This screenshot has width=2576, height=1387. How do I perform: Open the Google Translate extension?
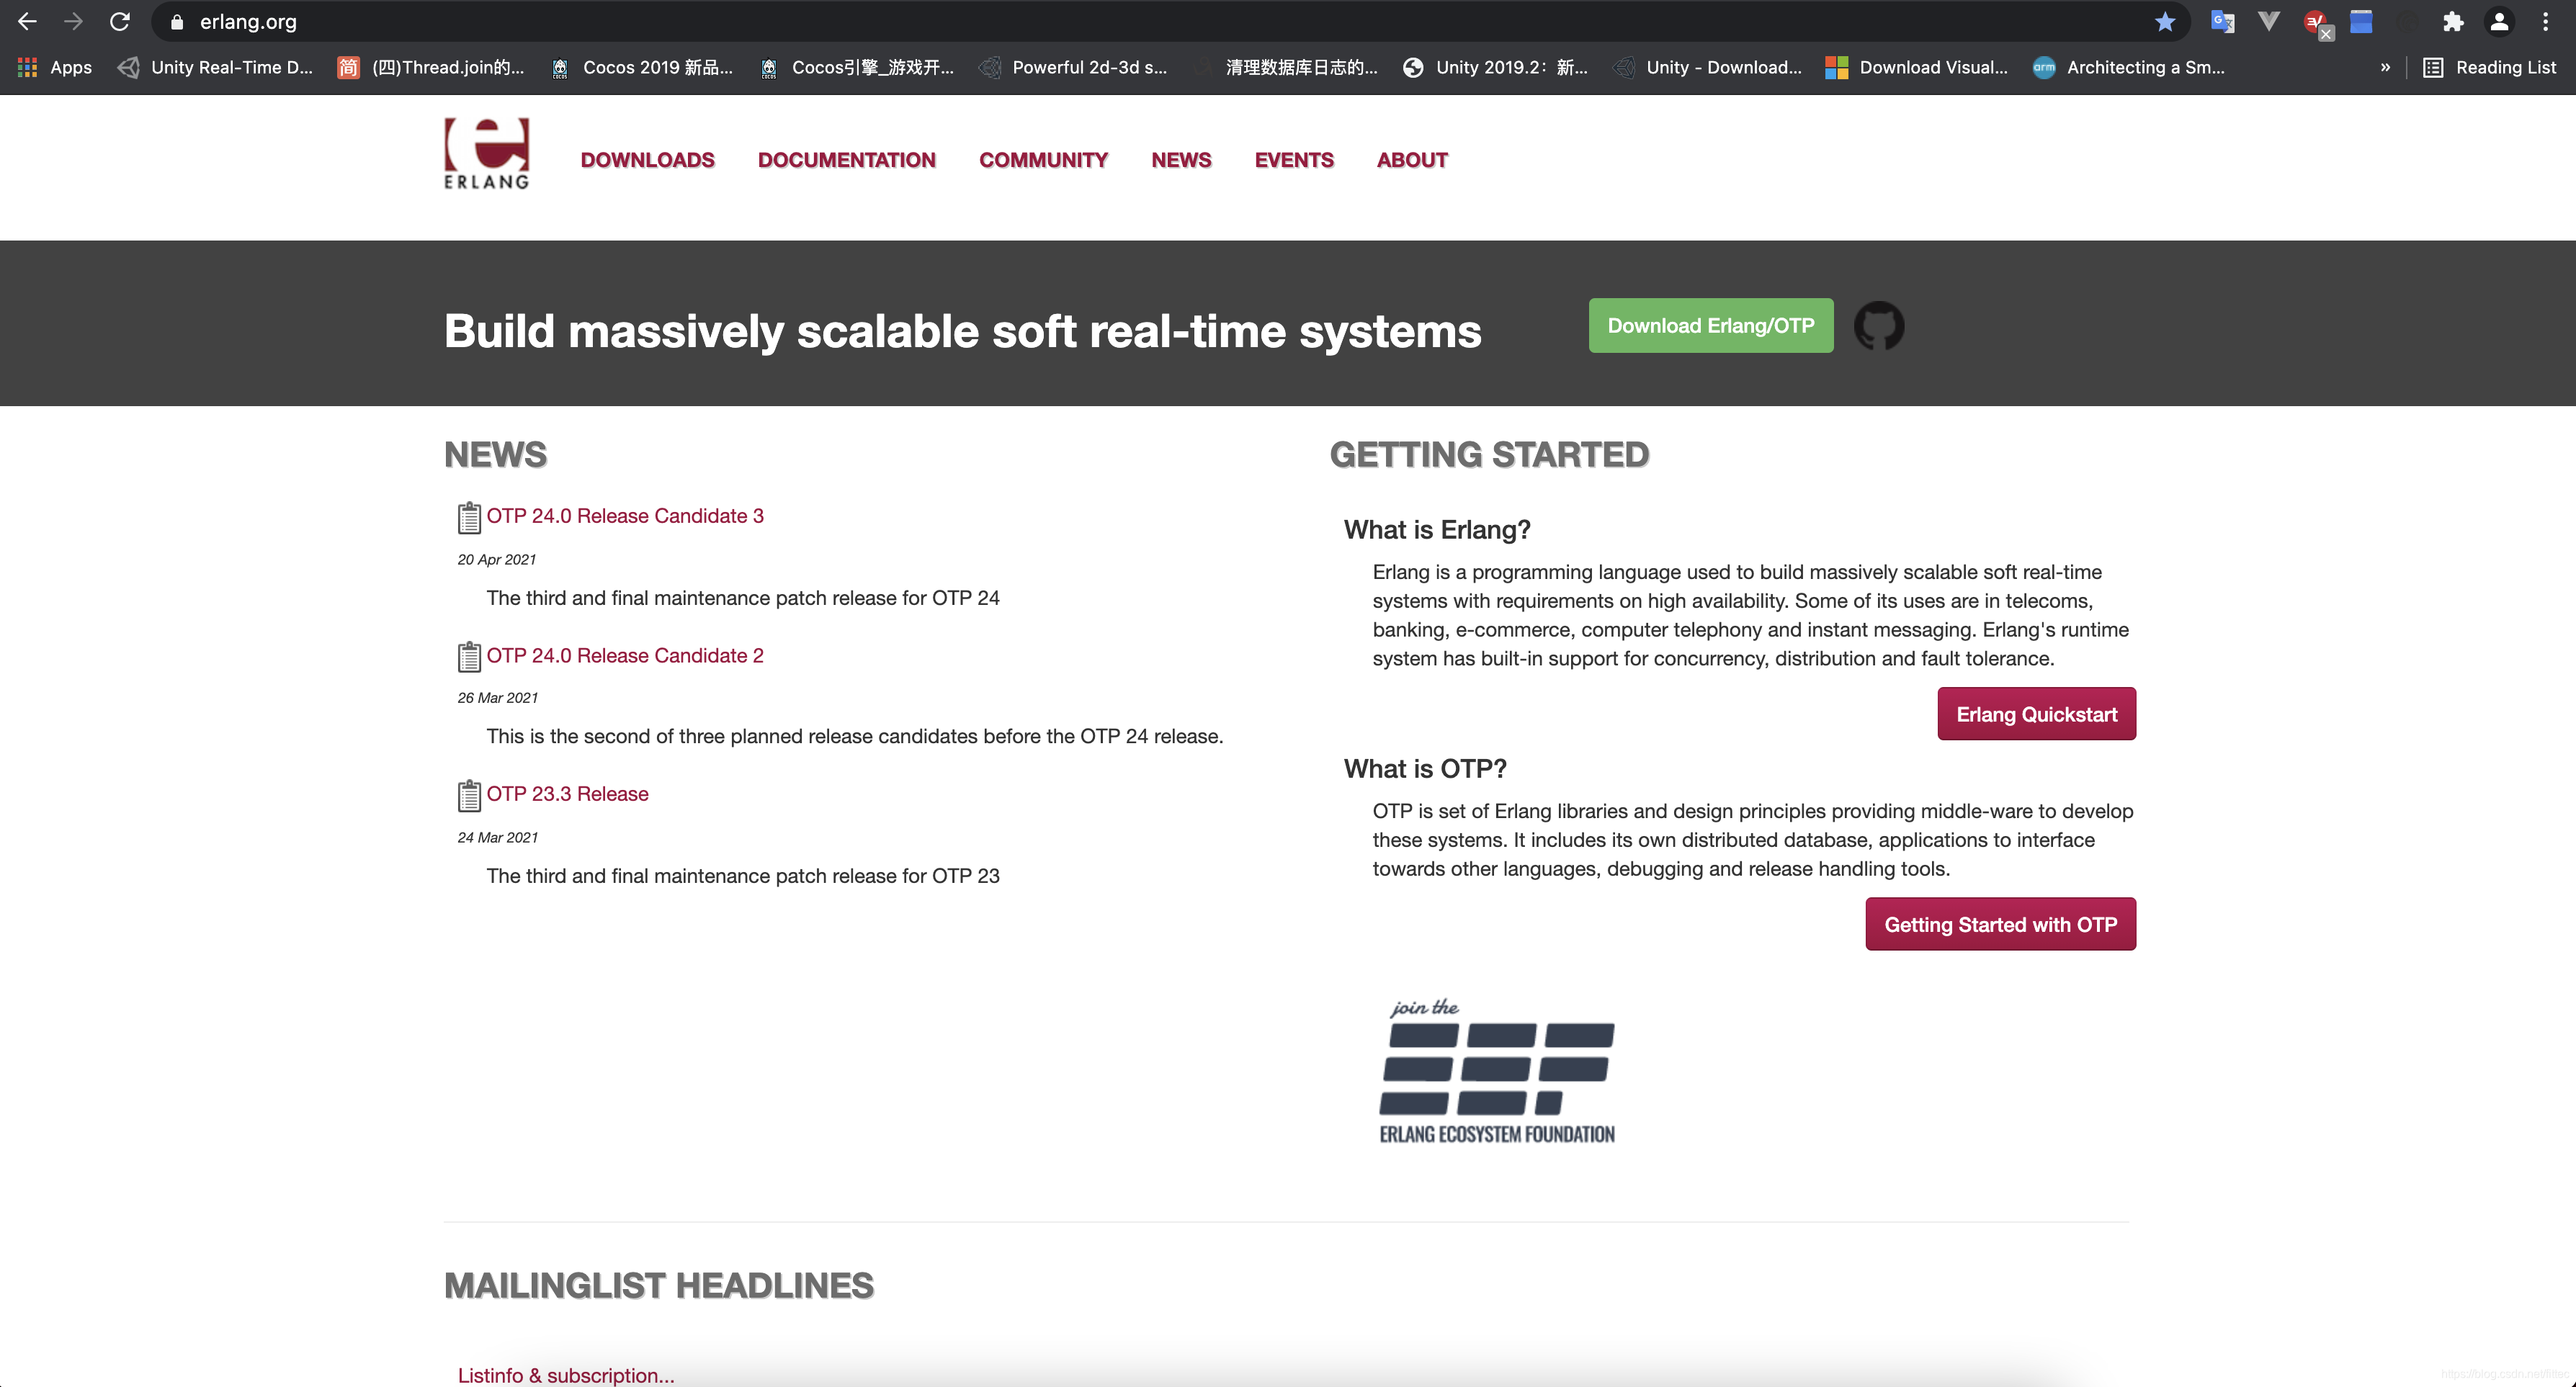point(2222,21)
